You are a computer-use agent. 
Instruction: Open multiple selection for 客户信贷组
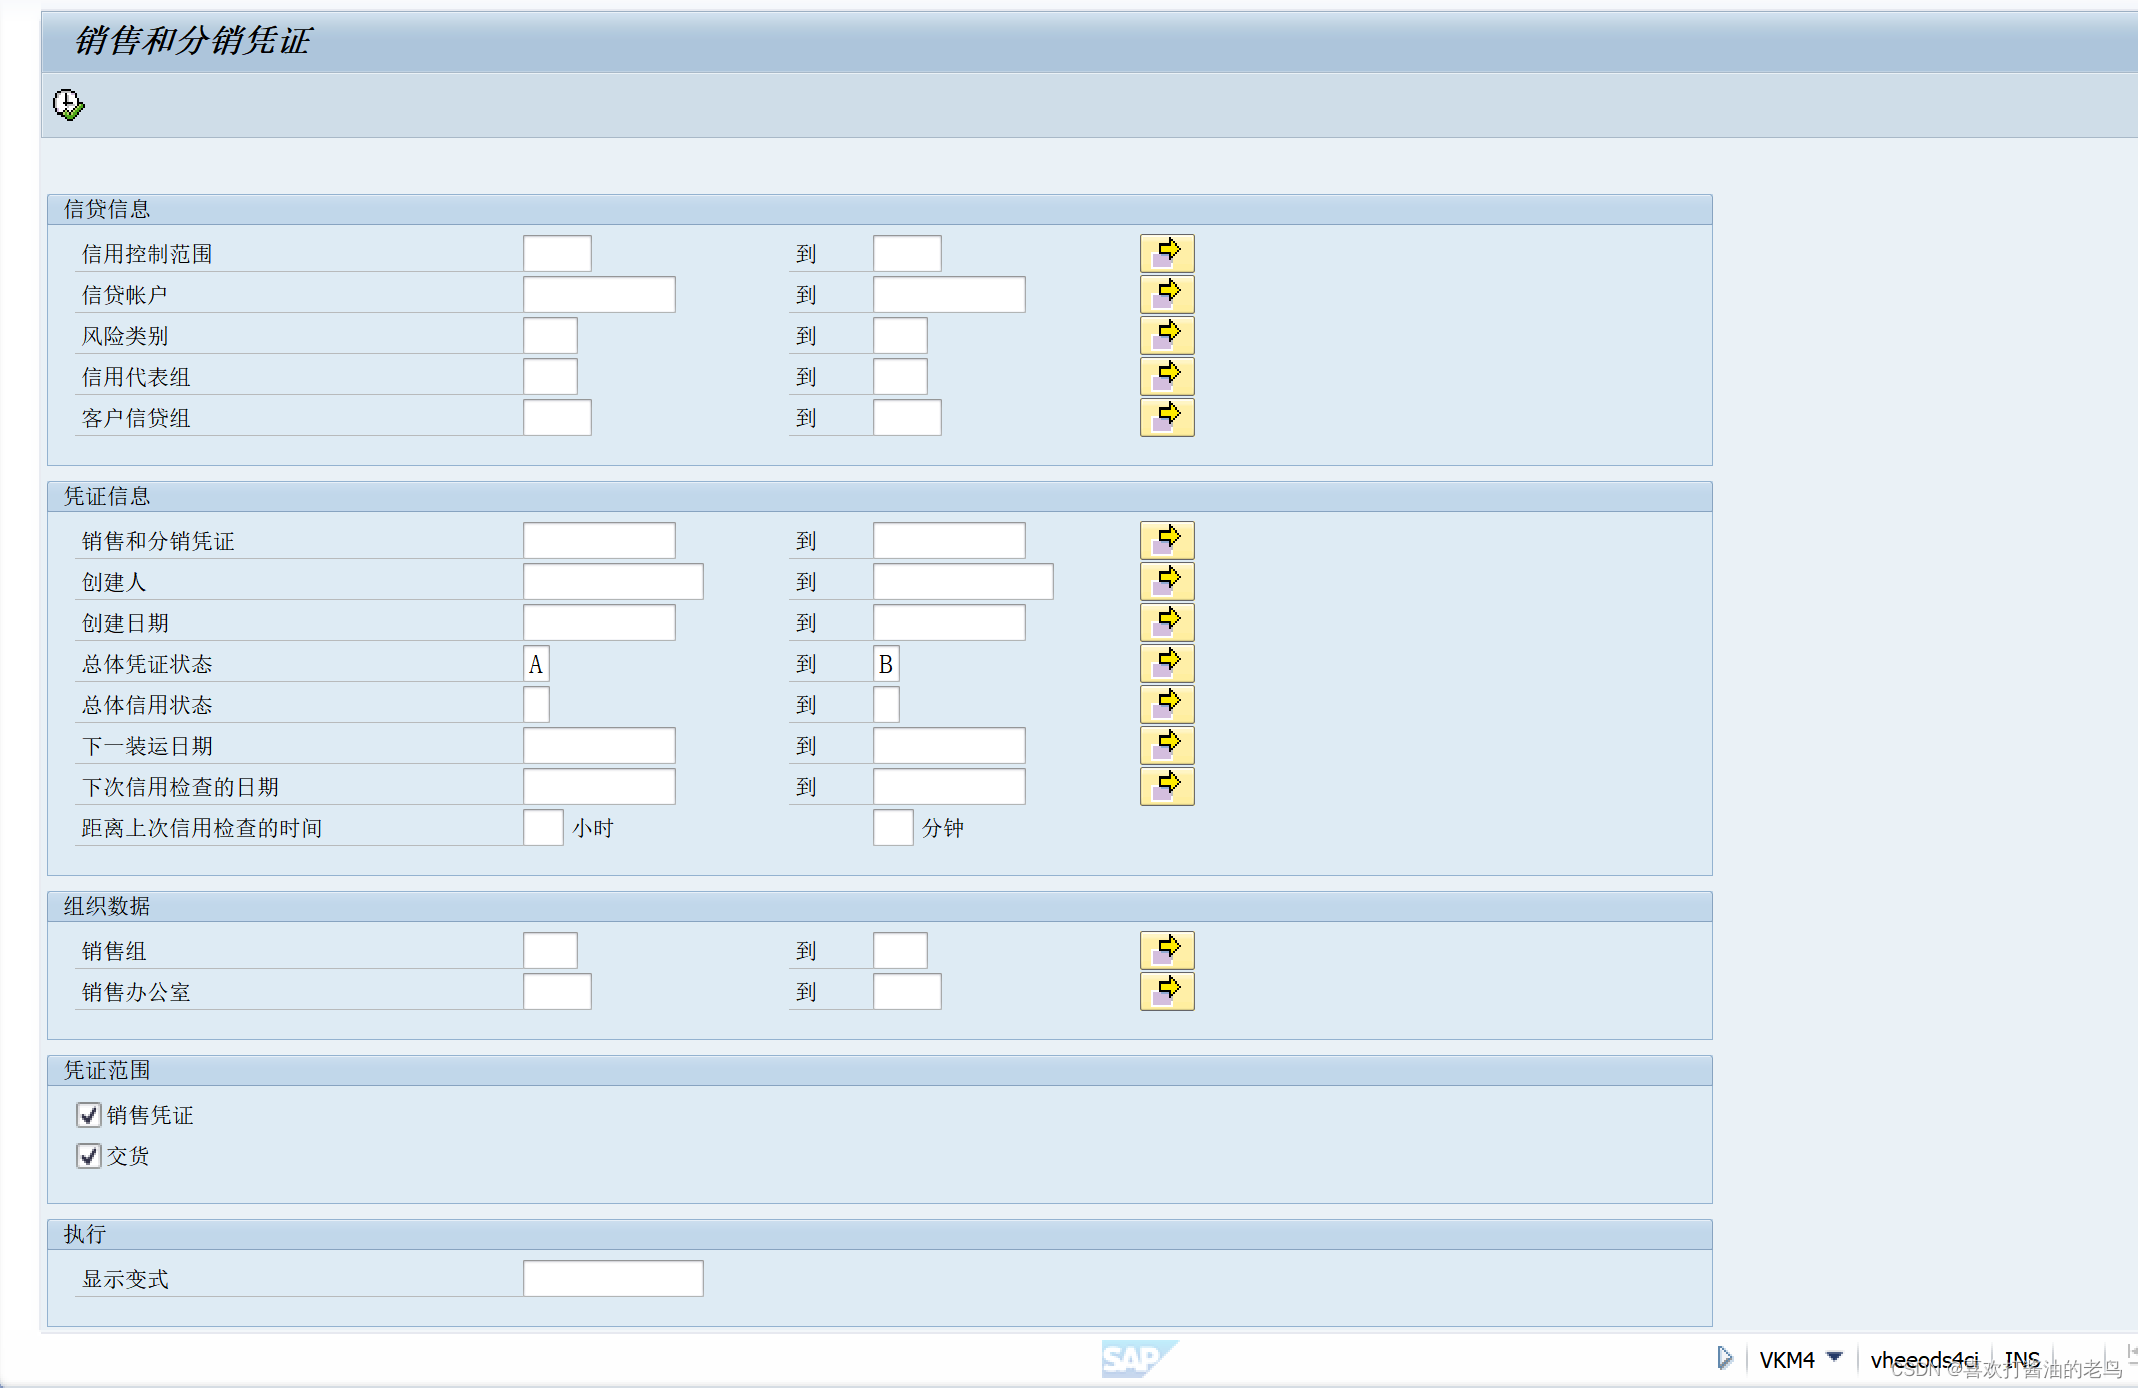click(1166, 417)
